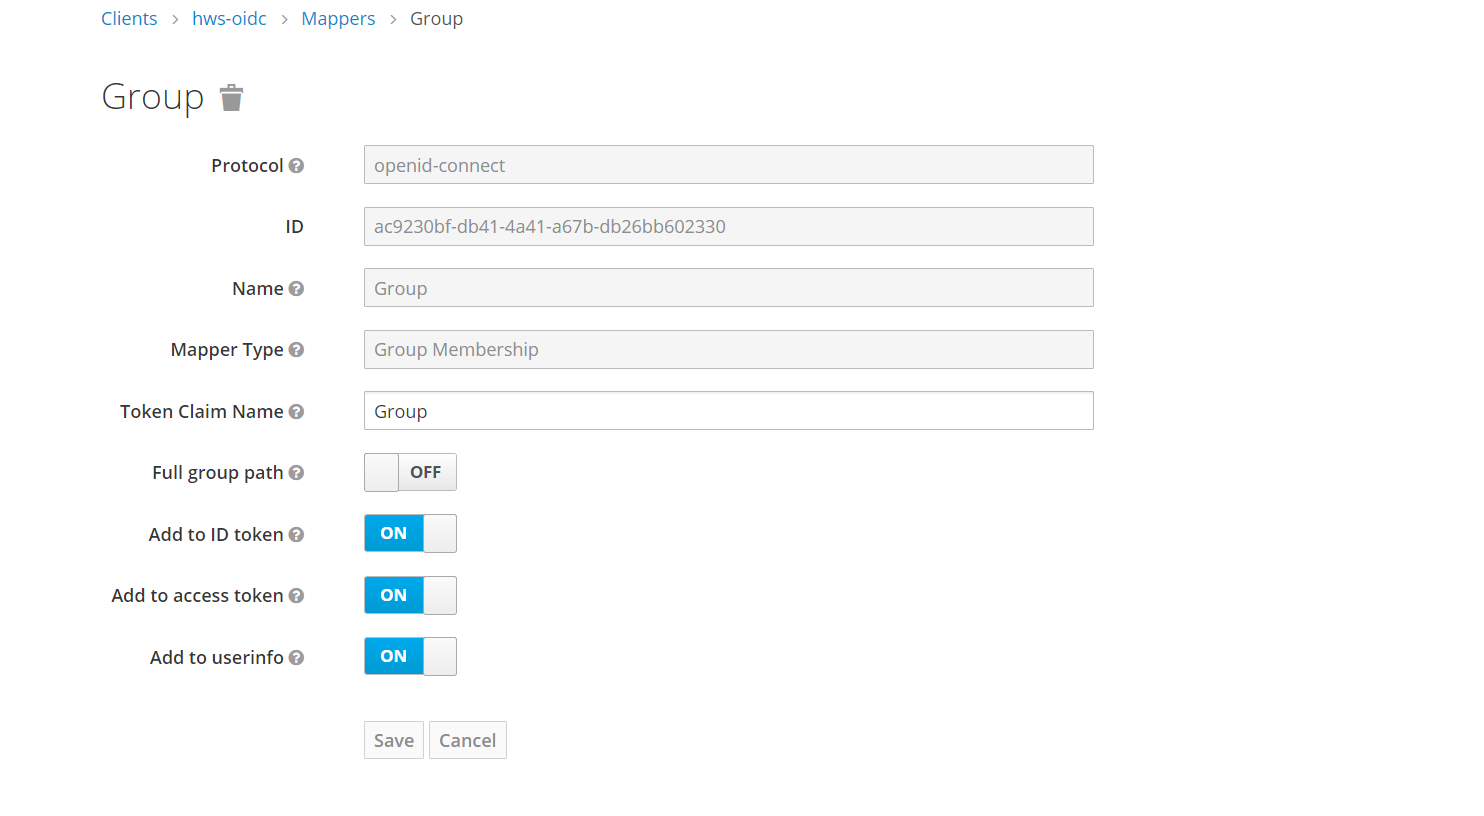This screenshot has width=1484, height=816.
Task: Click the Protocol help question icon
Action: click(x=296, y=166)
